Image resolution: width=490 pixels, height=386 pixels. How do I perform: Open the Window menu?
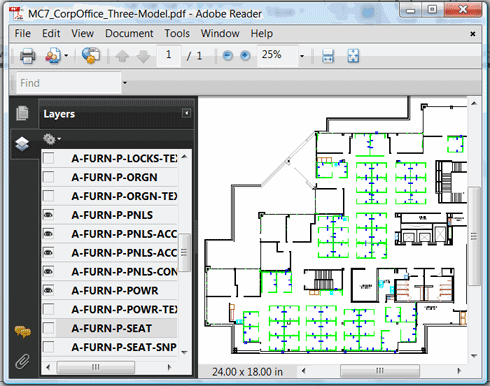220,33
